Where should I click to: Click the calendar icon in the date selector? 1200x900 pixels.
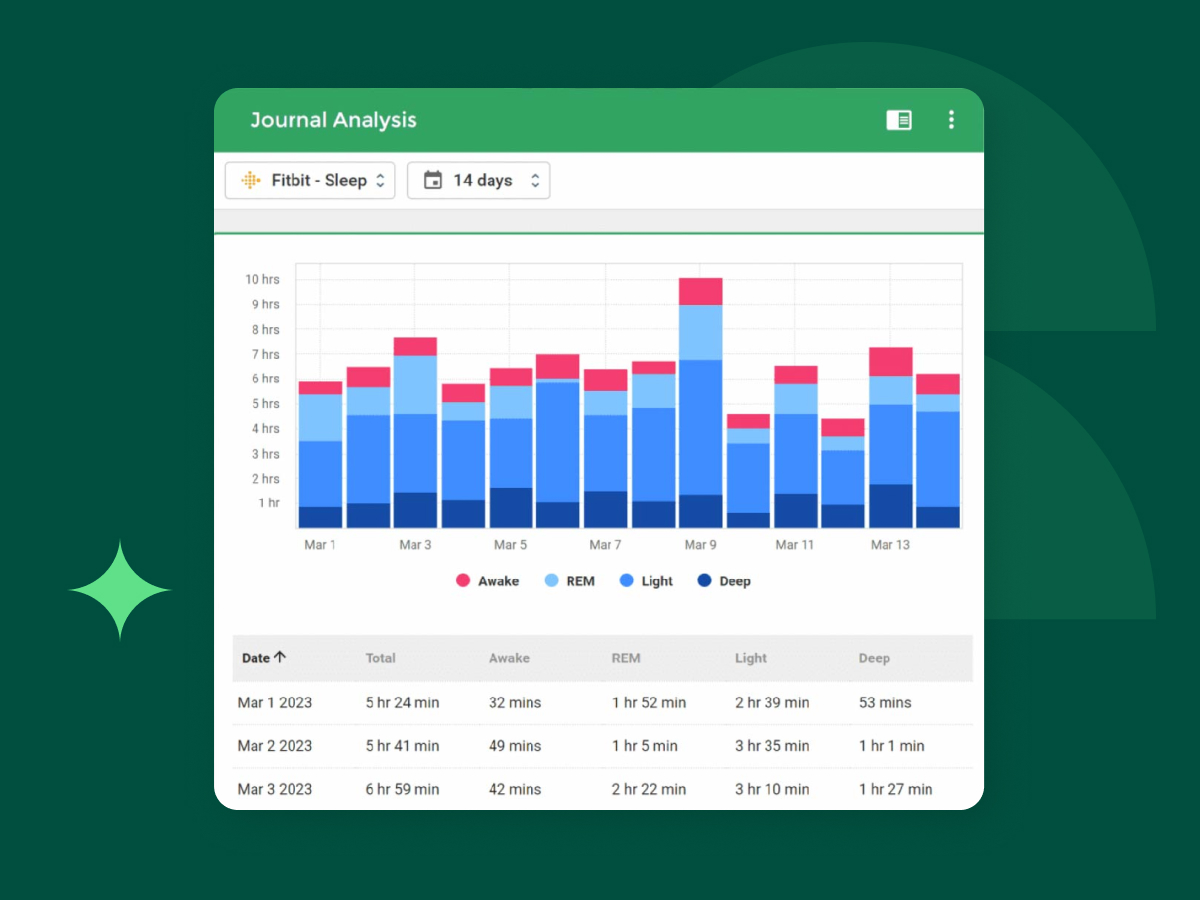(434, 180)
